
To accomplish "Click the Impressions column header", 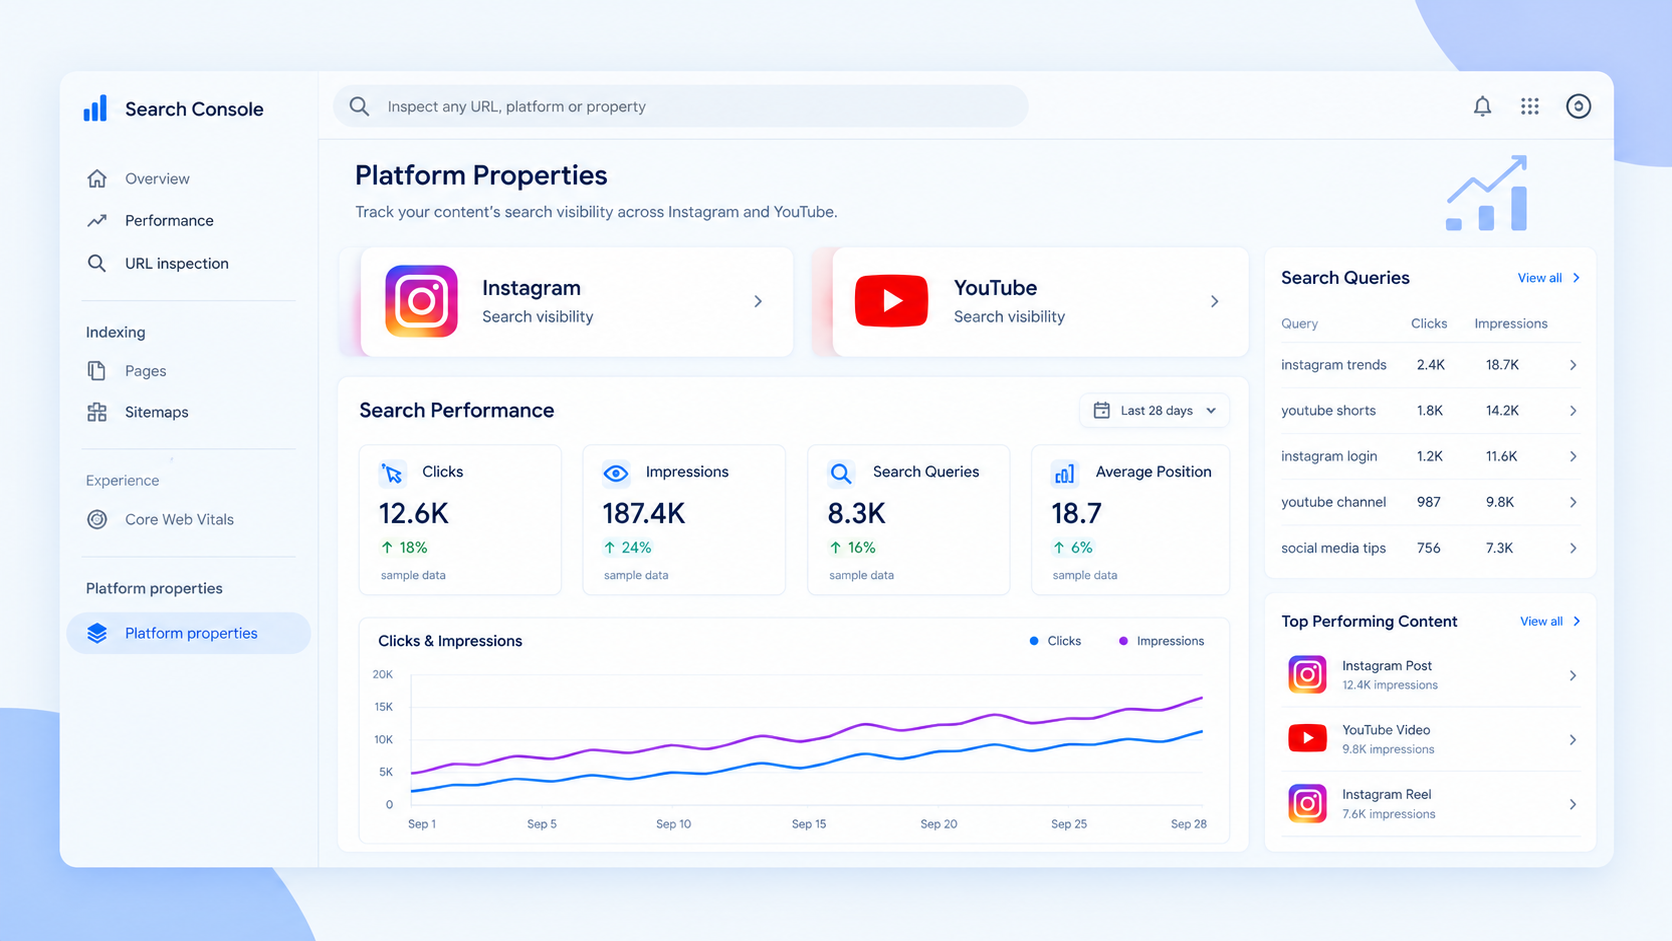I will (x=1511, y=324).
